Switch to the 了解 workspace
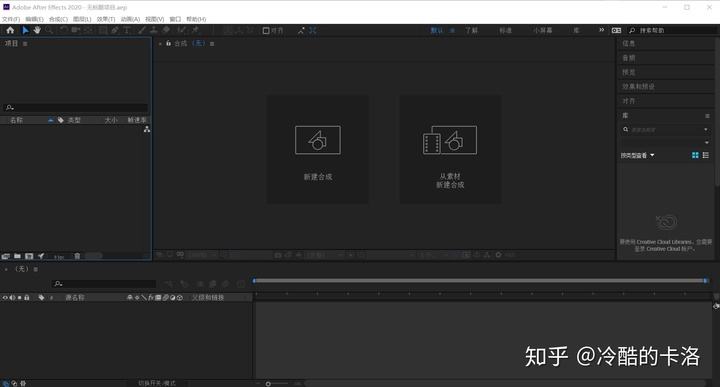Viewport: 720px width, 387px height. click(x=472, y=30)
